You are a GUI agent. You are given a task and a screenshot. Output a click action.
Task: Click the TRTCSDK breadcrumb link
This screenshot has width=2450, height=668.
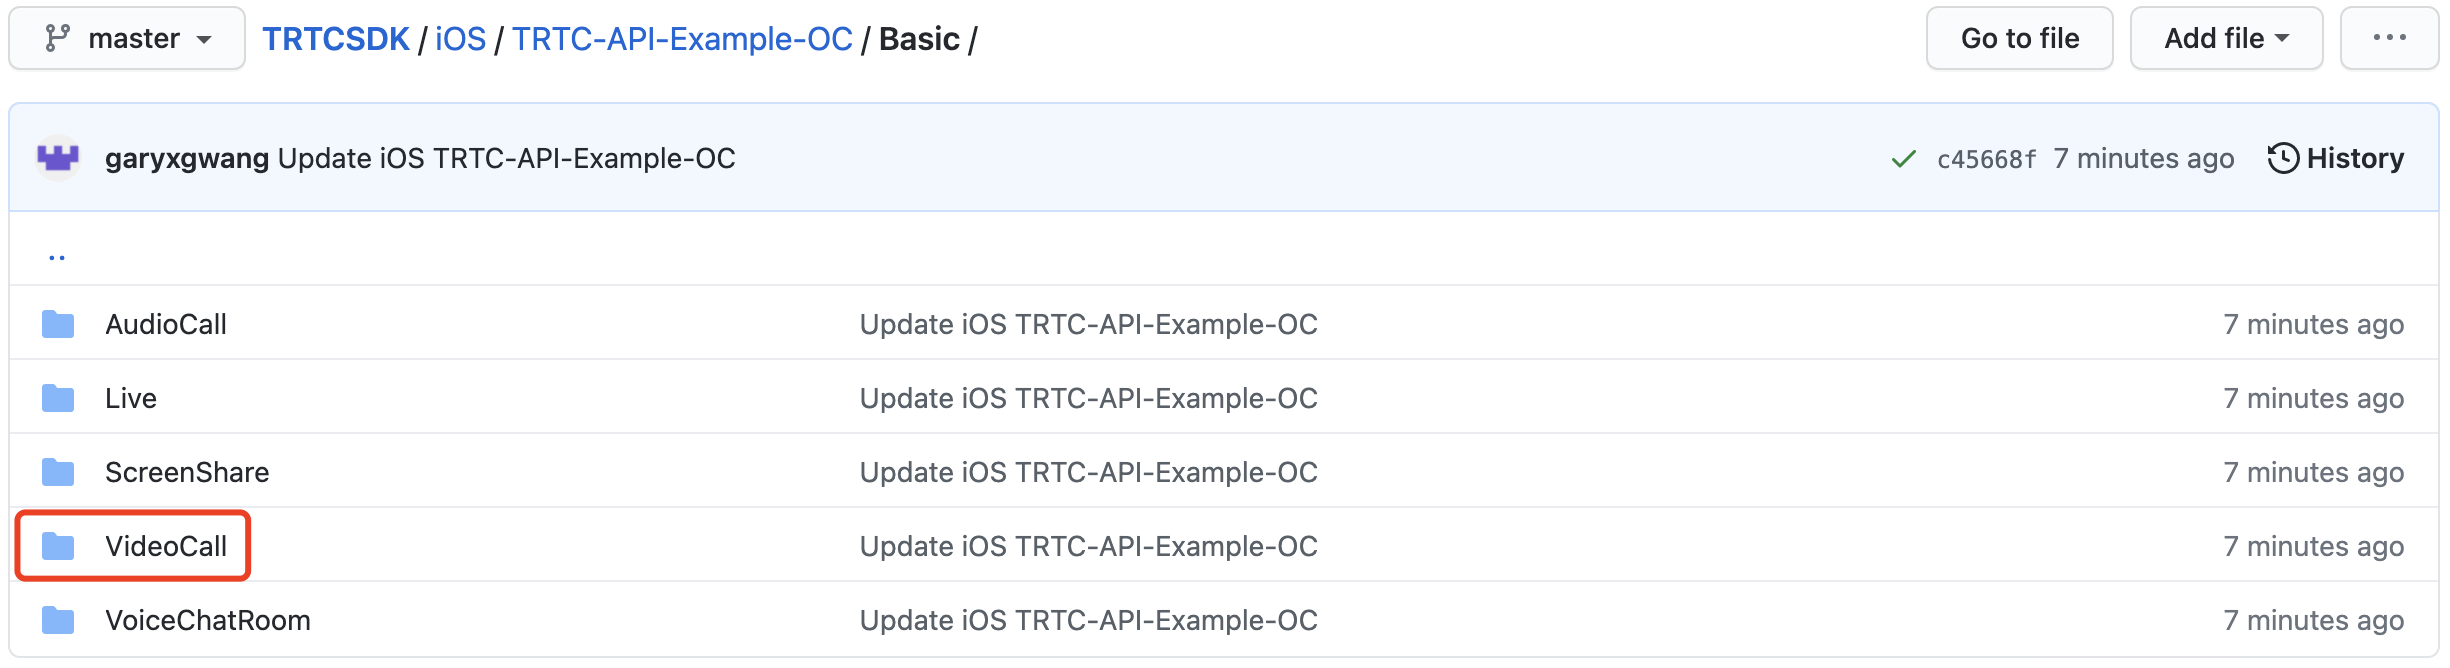coord(336,39)
